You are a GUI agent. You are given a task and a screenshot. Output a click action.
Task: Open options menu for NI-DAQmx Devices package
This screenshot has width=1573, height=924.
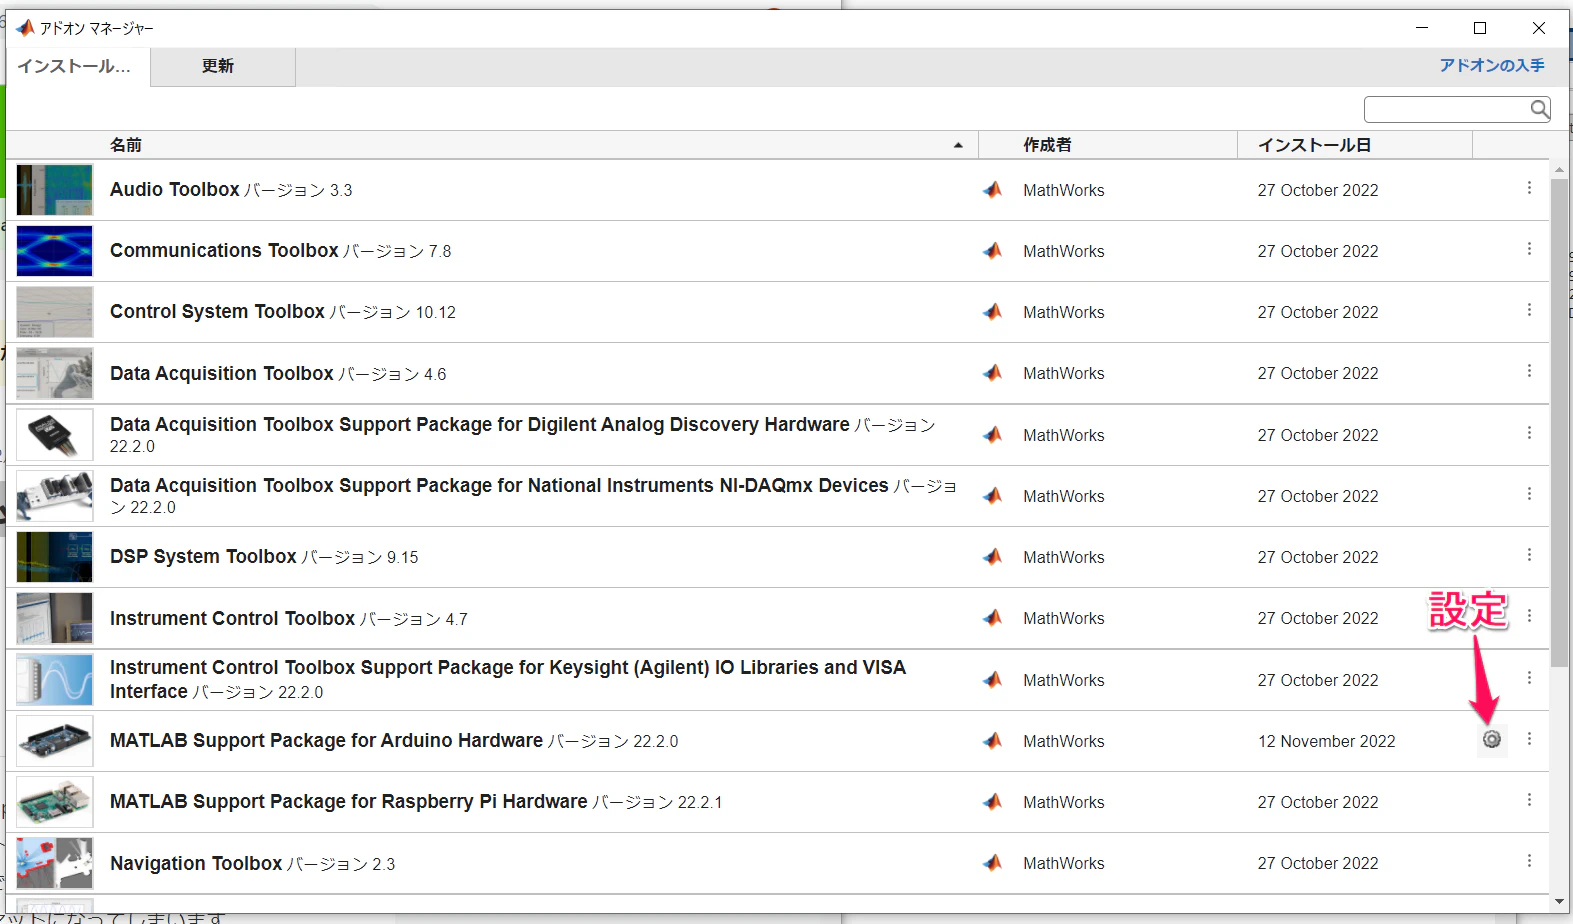coord(1529,494)
